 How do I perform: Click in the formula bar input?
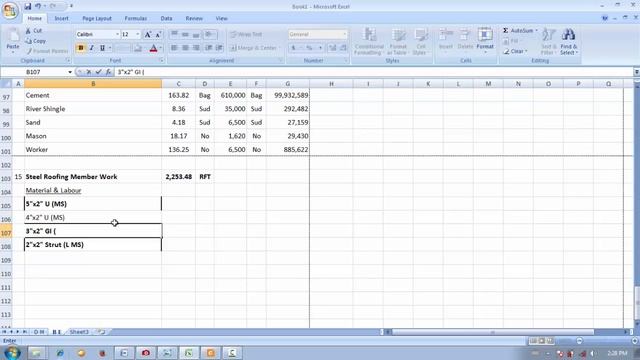tap(373, 72)
